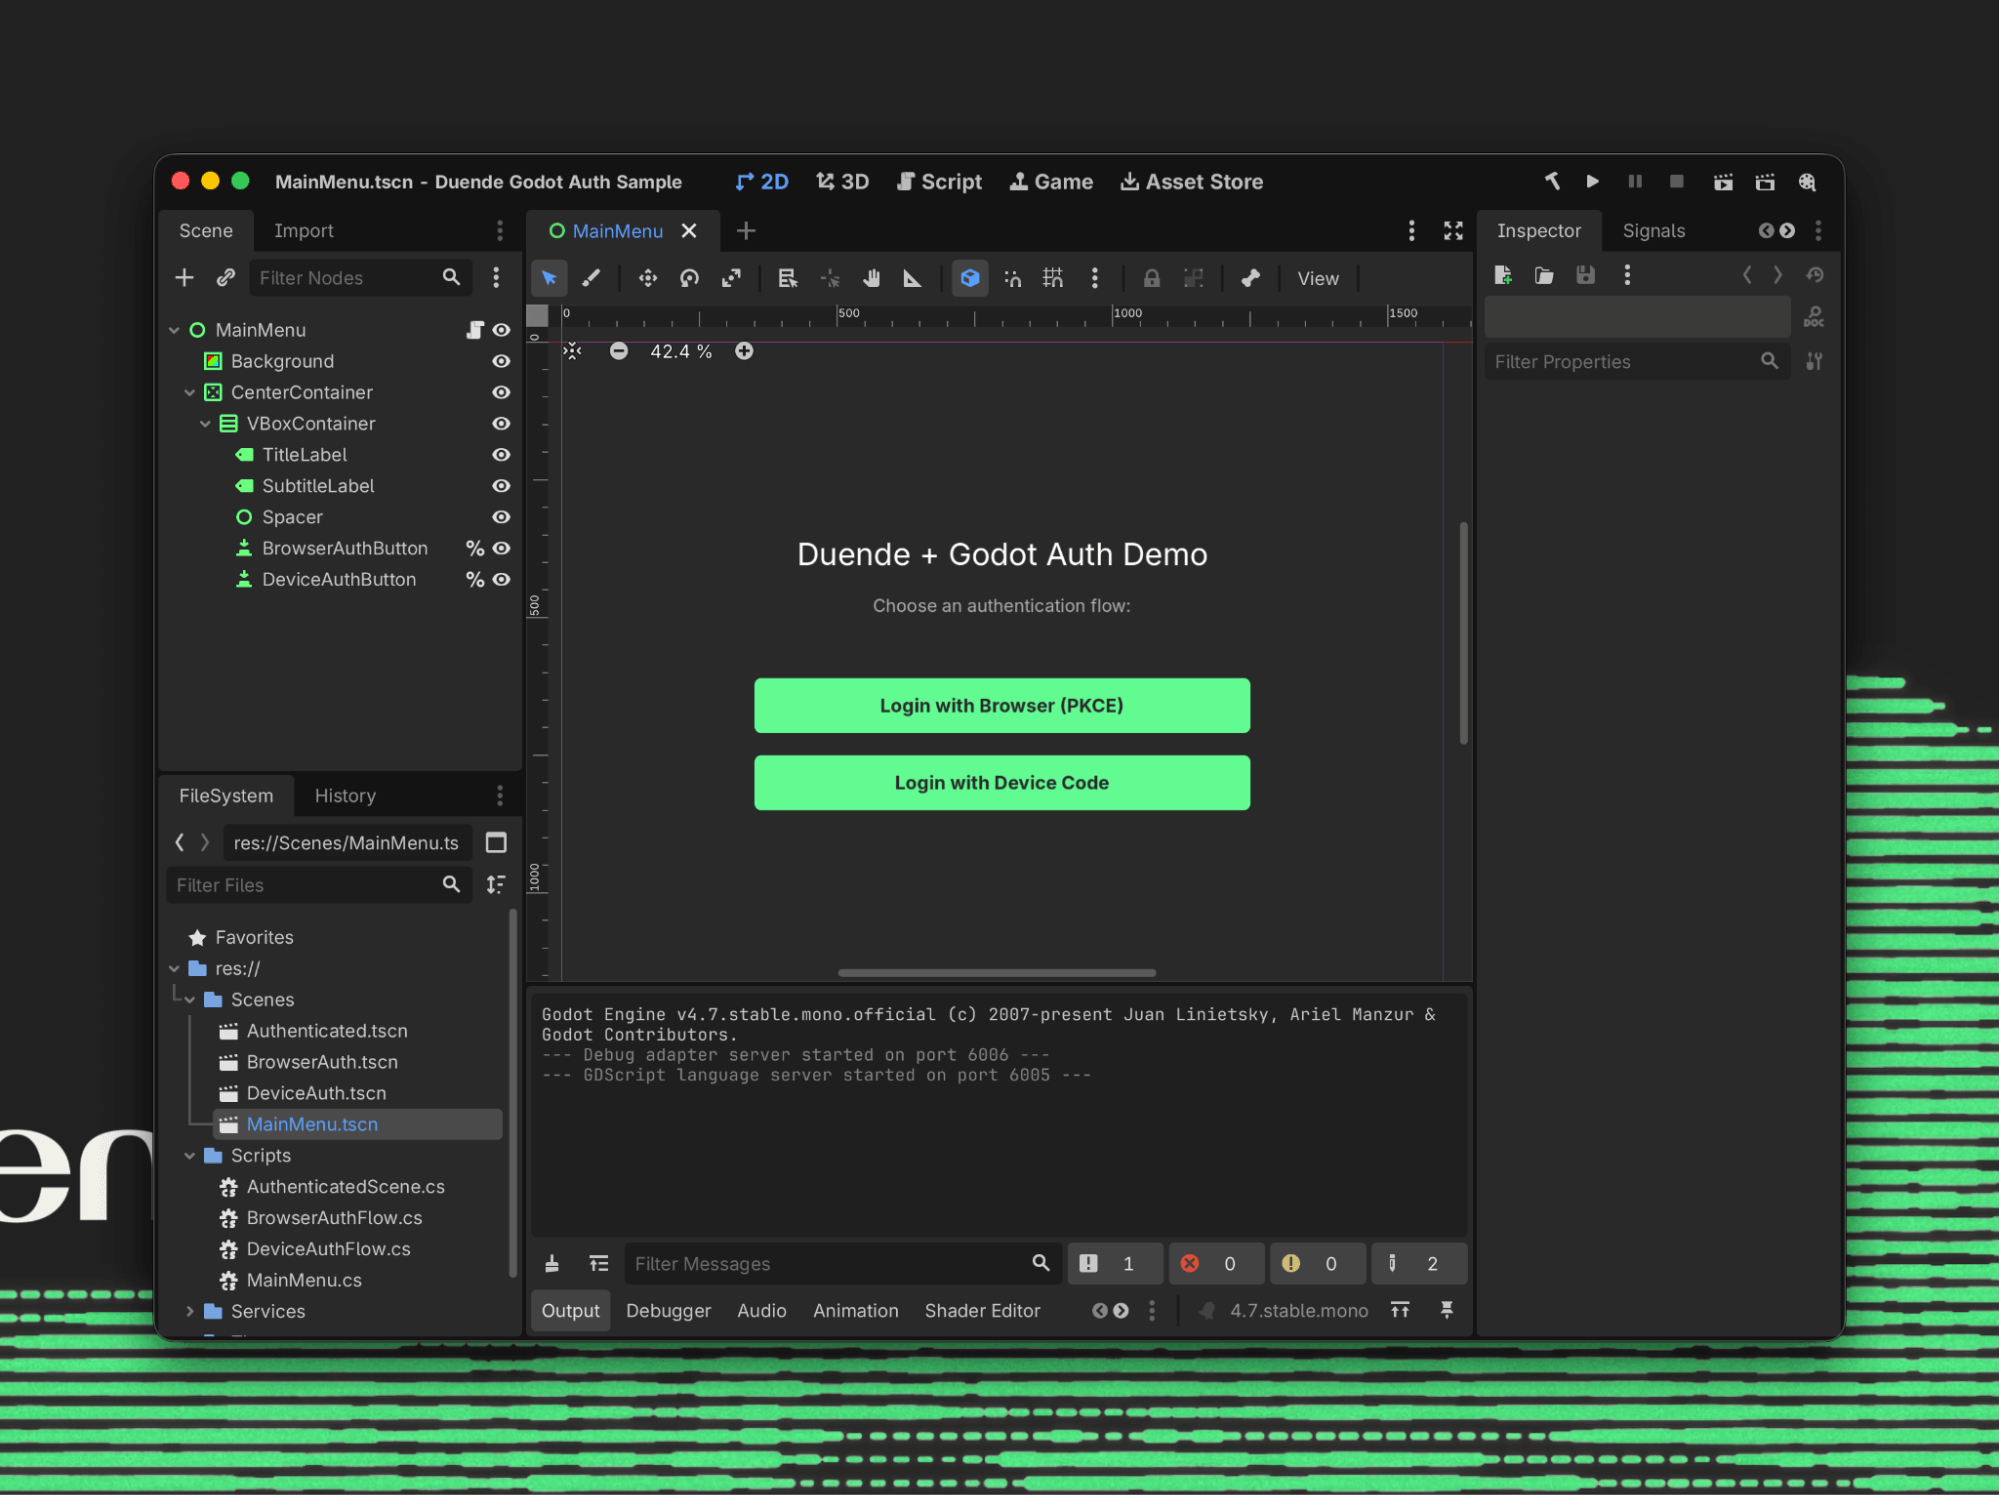Run the project with the play icon

[x=1592, y=181]
